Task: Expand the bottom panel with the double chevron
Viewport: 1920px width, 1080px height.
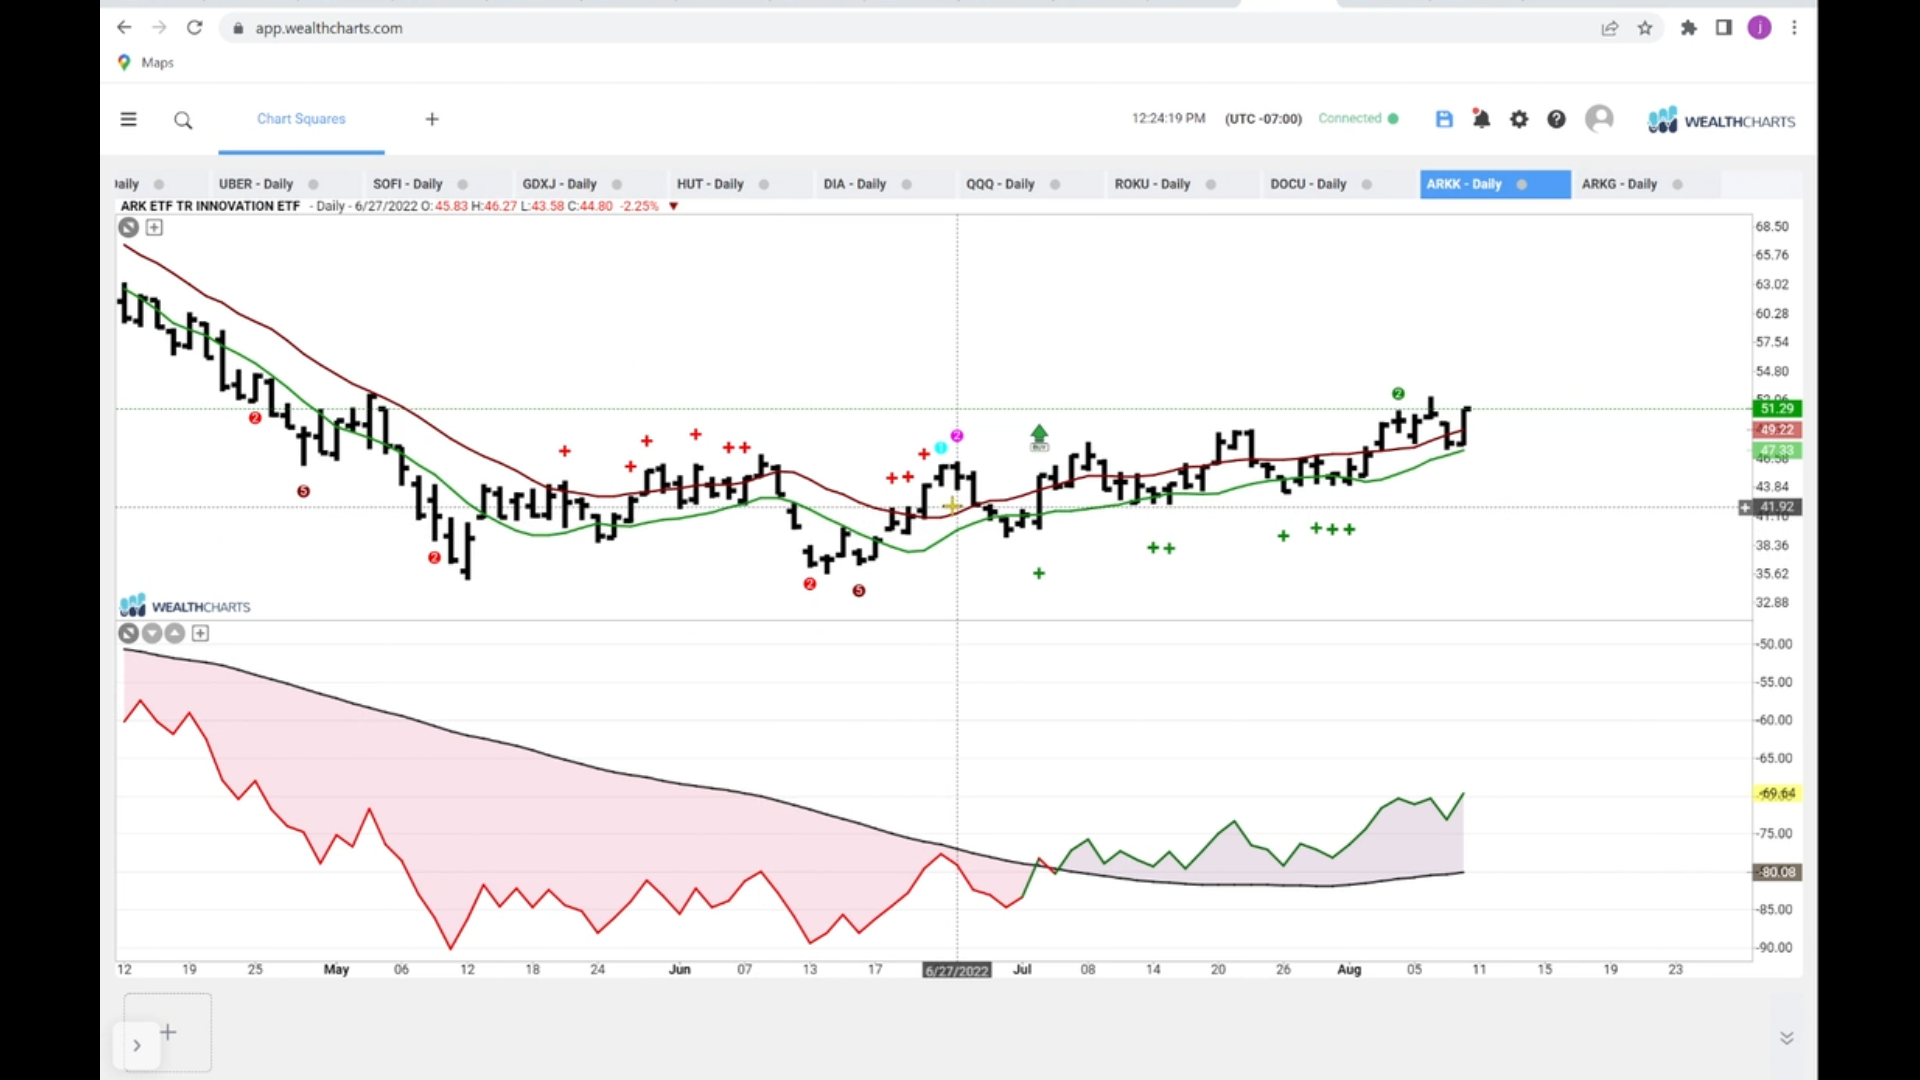Action: pos(1787,1038)
